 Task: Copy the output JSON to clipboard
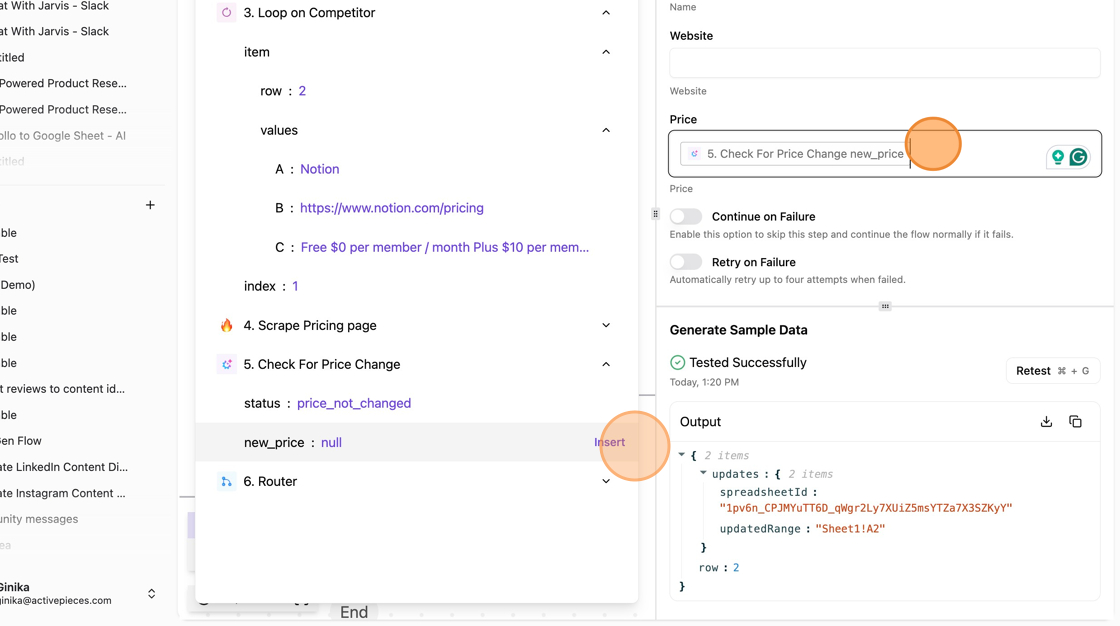[1075, 422]
